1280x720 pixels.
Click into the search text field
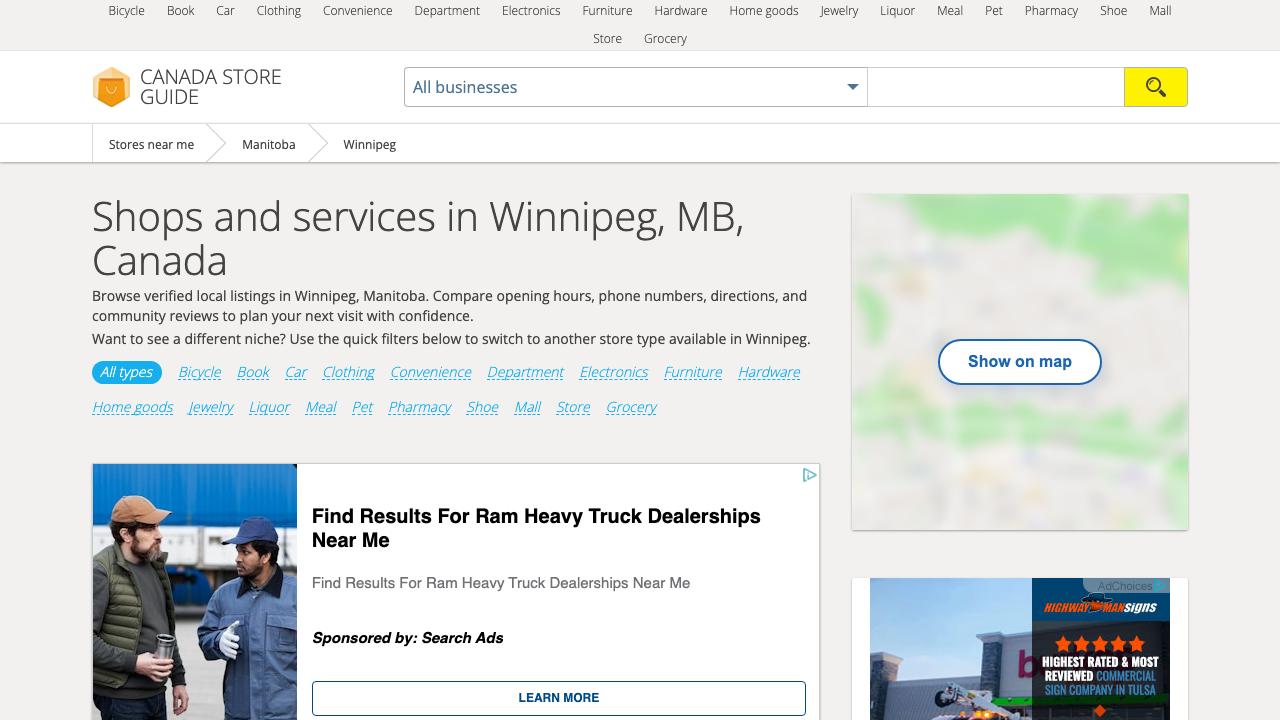pyautogui.click(x=995, y=87)
